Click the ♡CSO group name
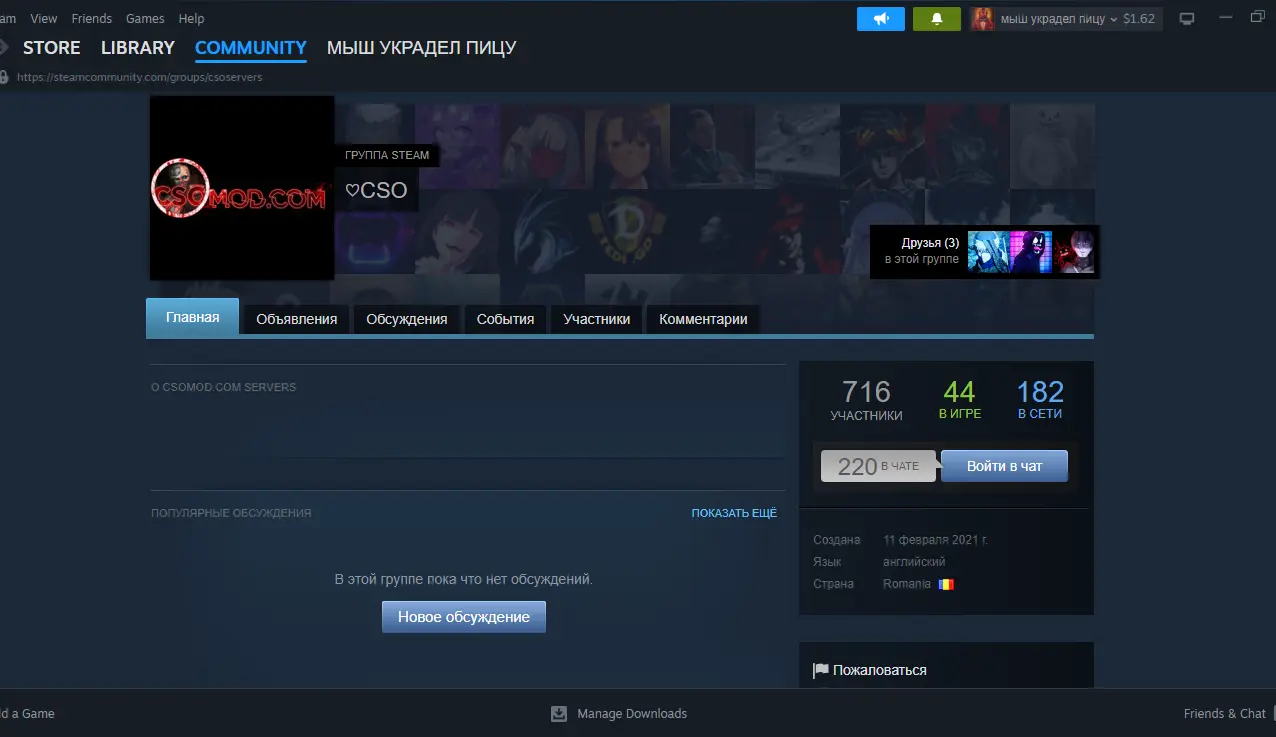Viewport: 1276px width, 737px height. coord(376,190)
